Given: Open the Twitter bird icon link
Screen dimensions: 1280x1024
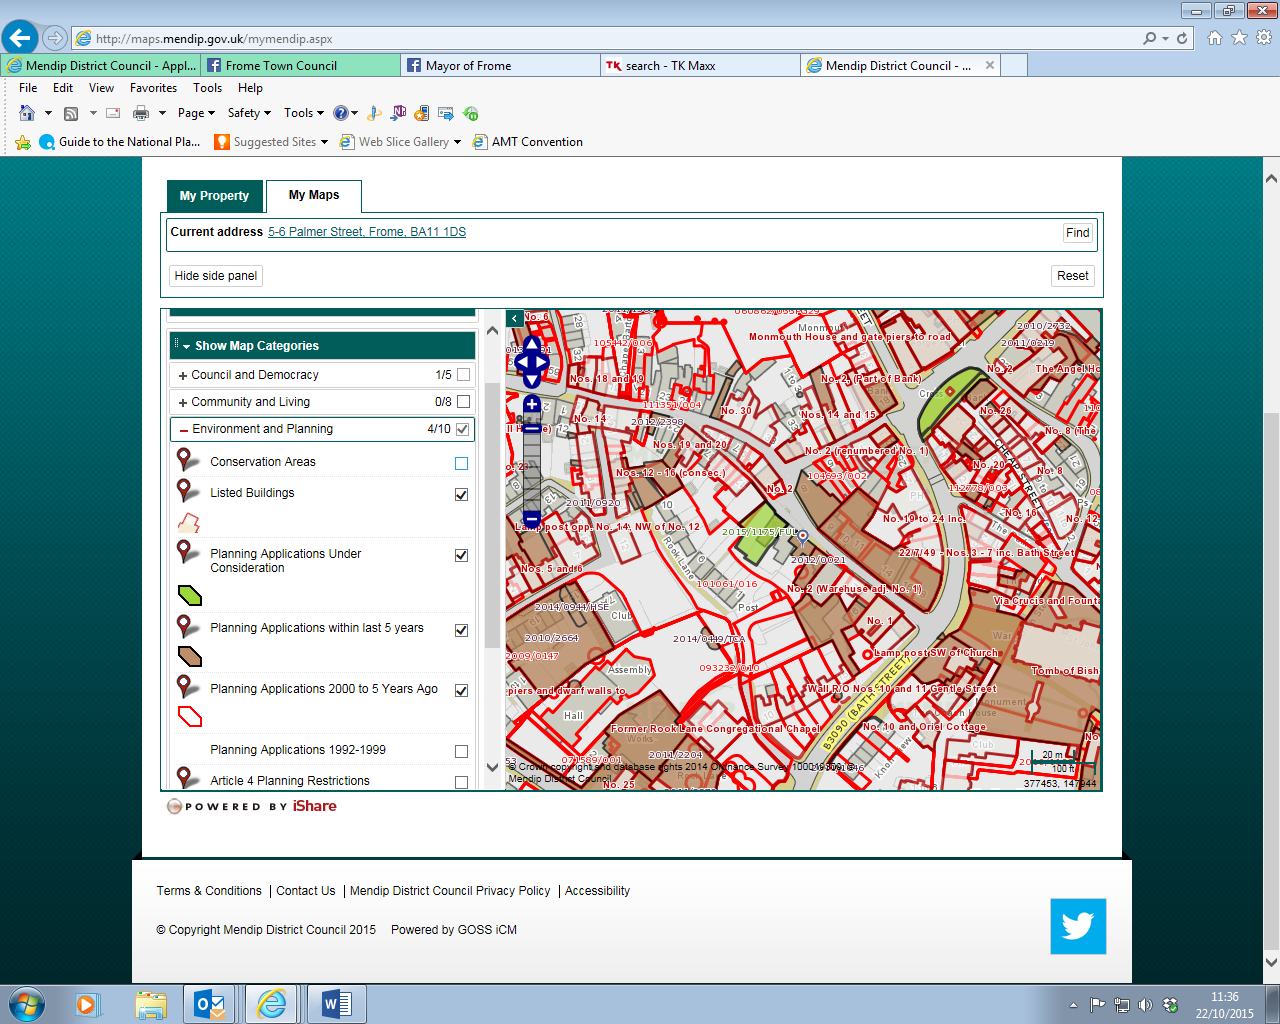Looking at the screenshot, I should pos(1078,926).
